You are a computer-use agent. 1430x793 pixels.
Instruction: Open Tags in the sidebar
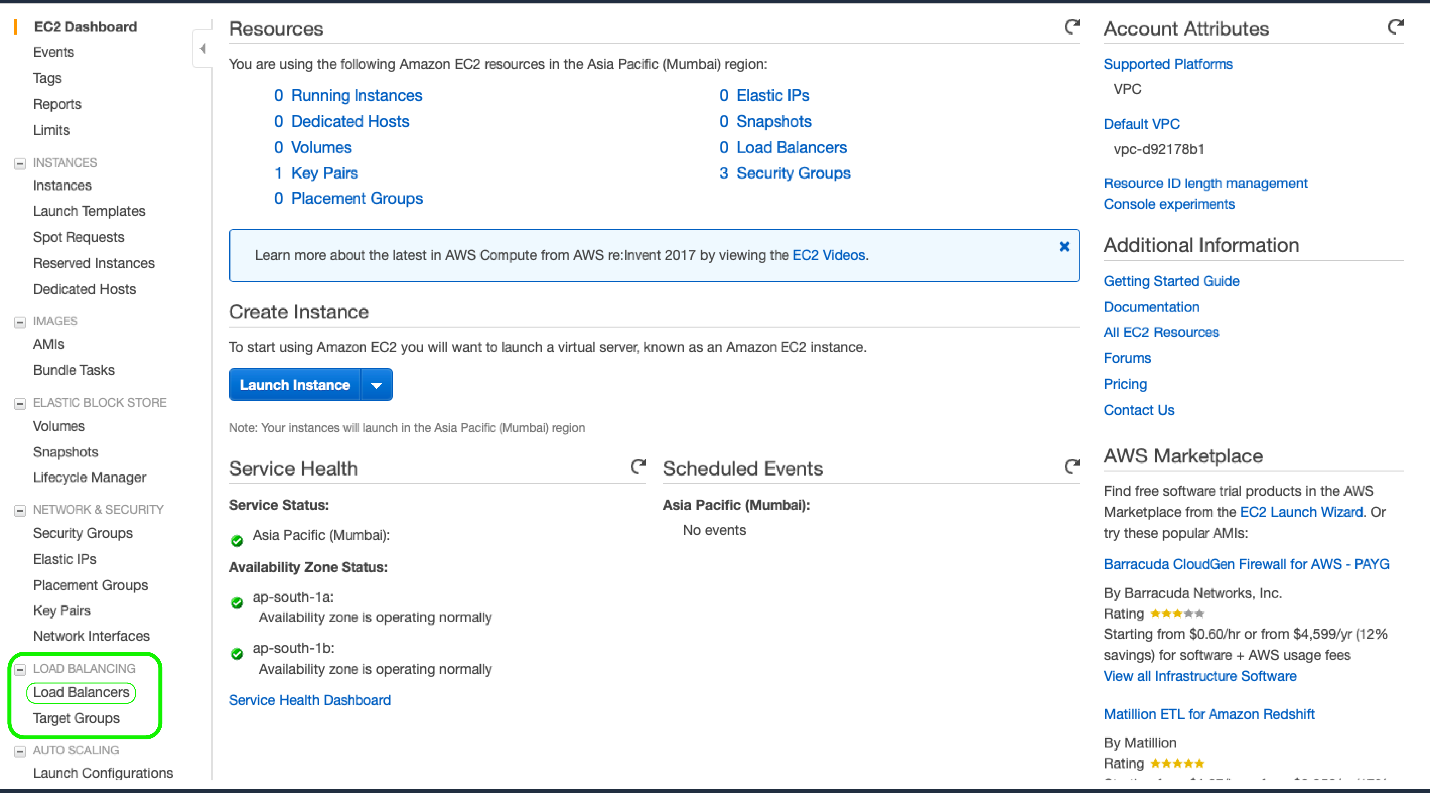tap(47, 78)
